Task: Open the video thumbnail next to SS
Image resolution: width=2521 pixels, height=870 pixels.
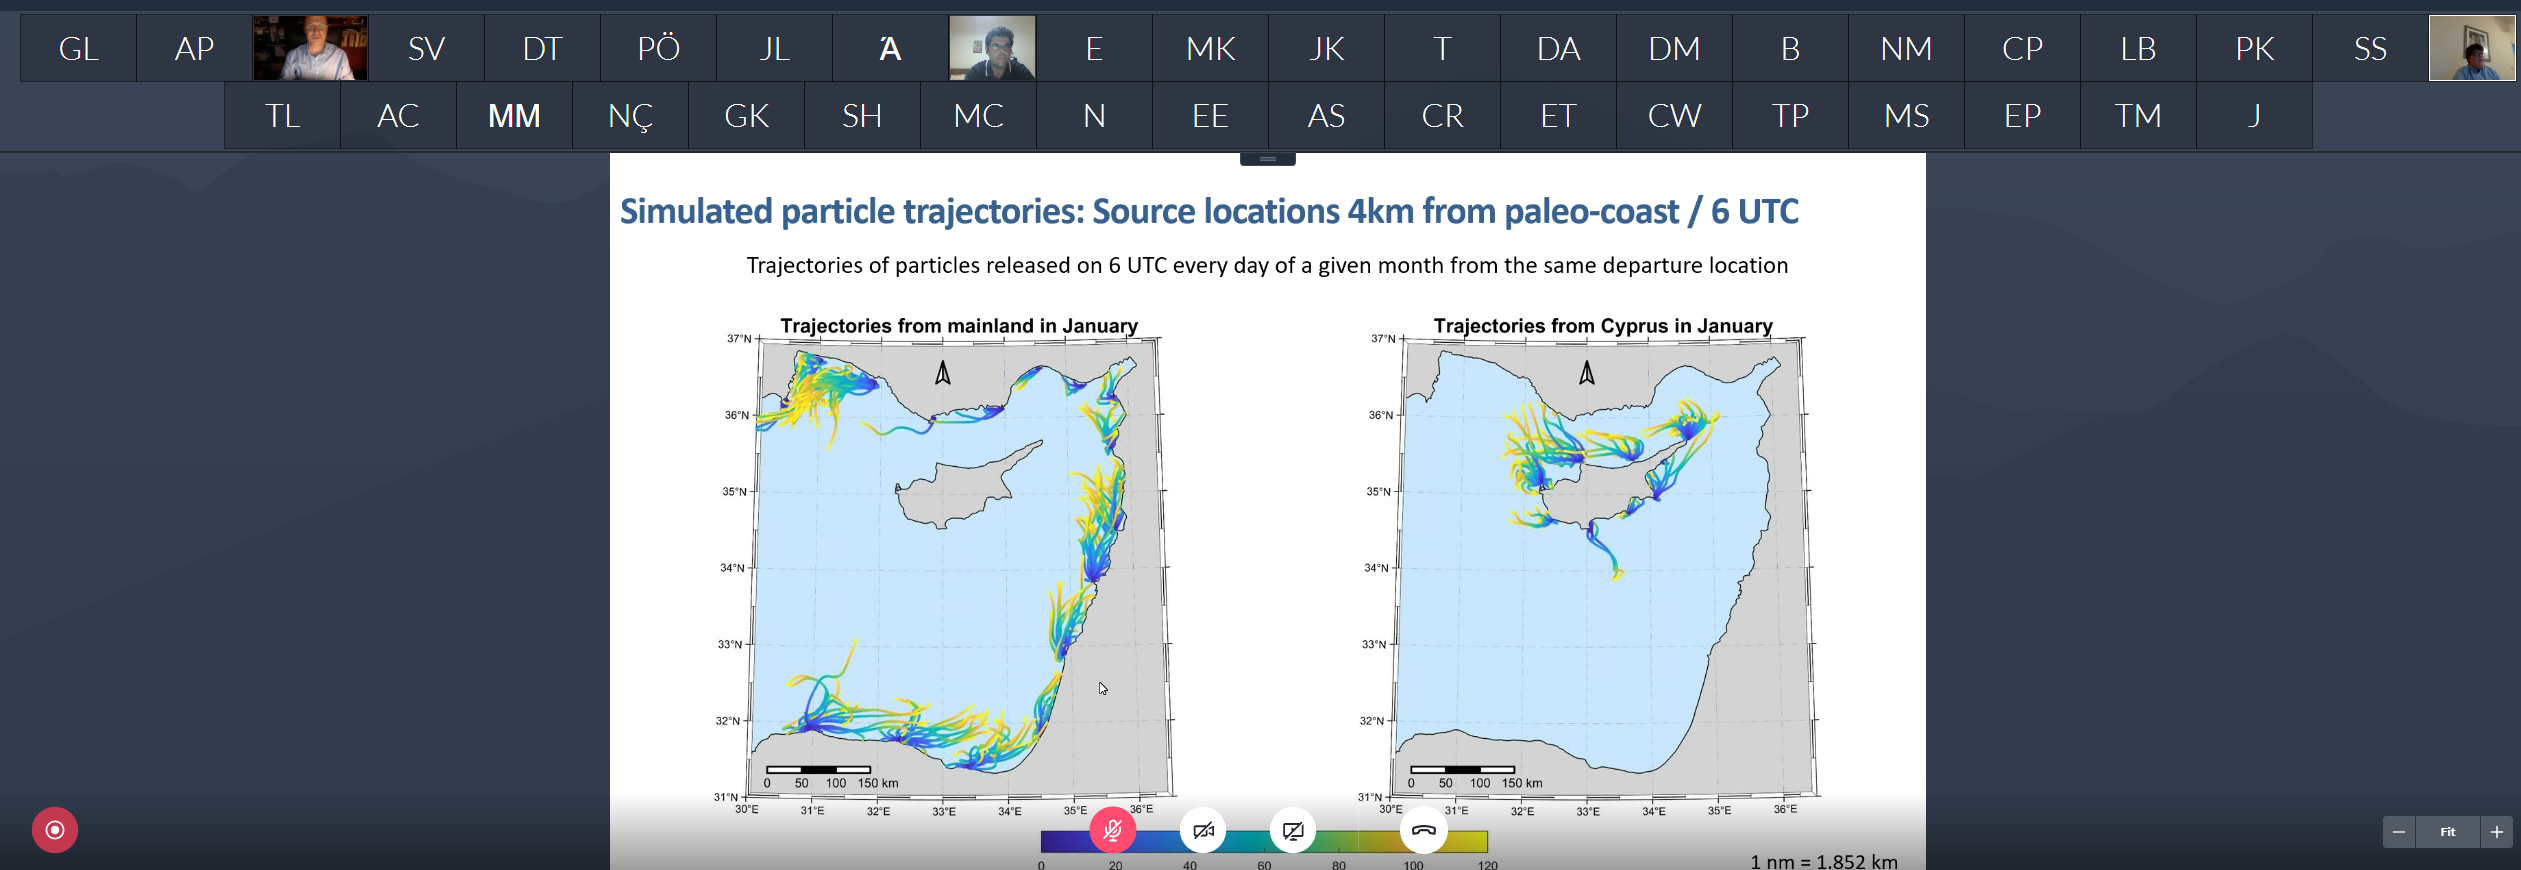Action: click(2471, 48)
